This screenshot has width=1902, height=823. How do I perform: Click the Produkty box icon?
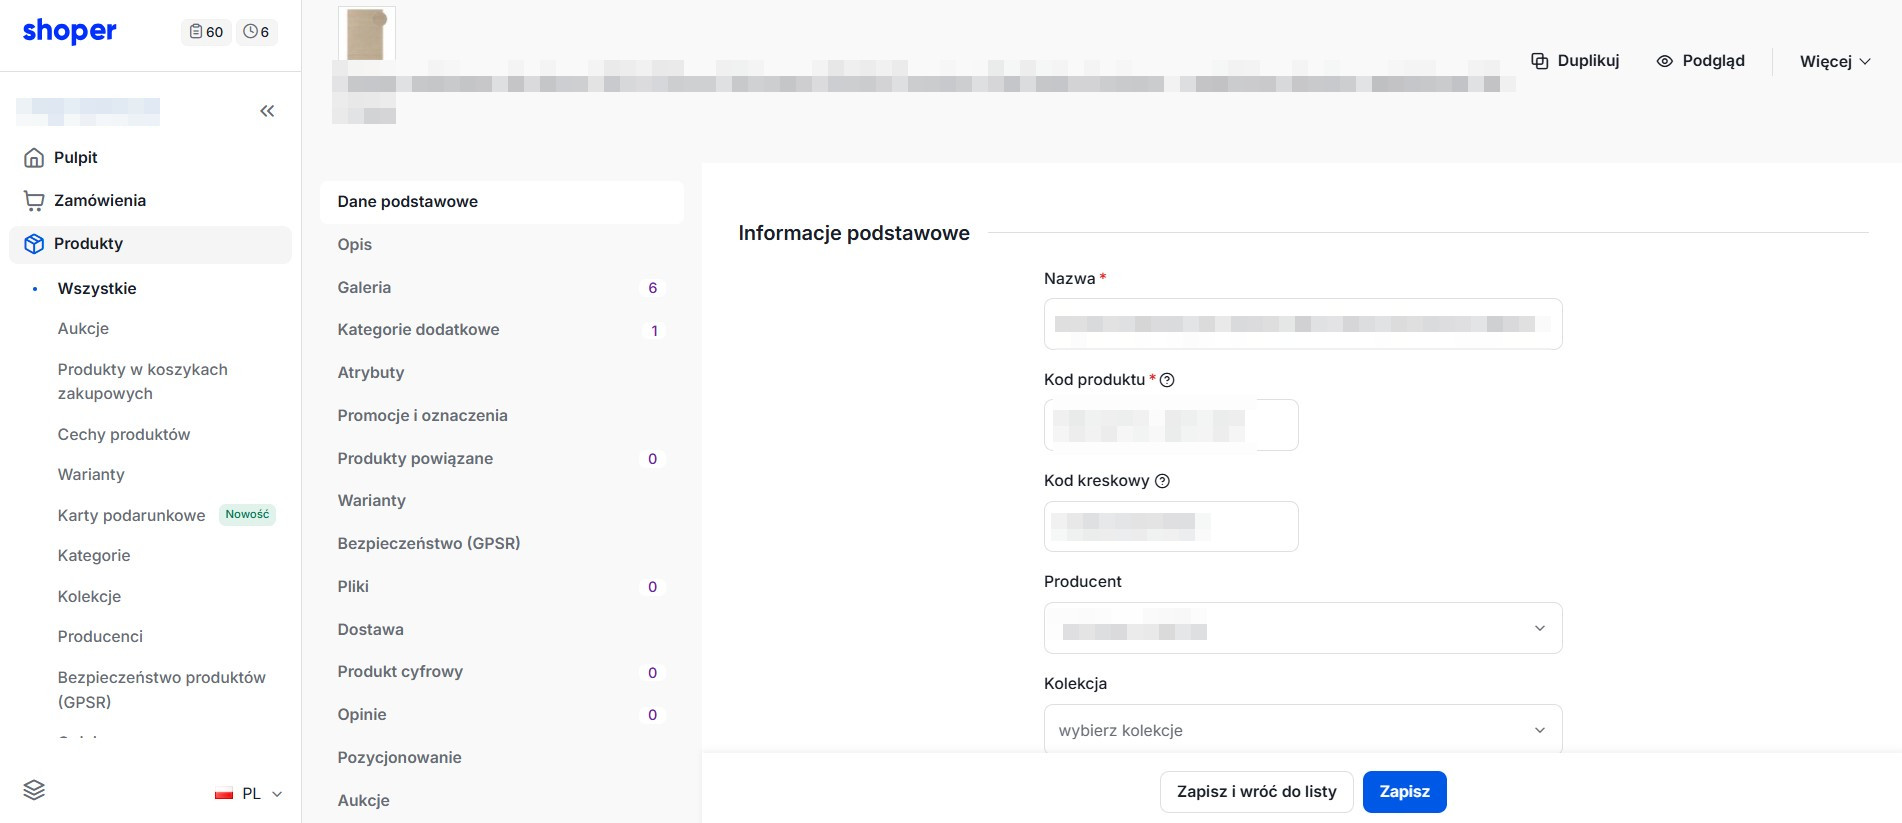(34, 243)
